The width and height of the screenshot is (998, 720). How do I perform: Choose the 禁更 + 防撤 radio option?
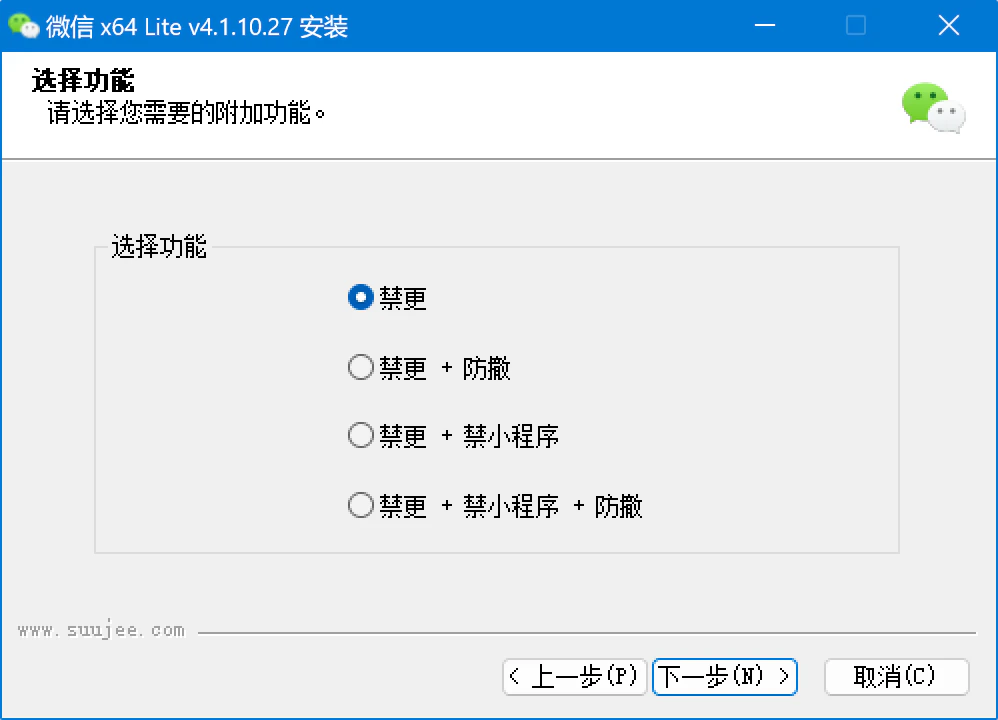pyautogui.click(x=429, y=368)
